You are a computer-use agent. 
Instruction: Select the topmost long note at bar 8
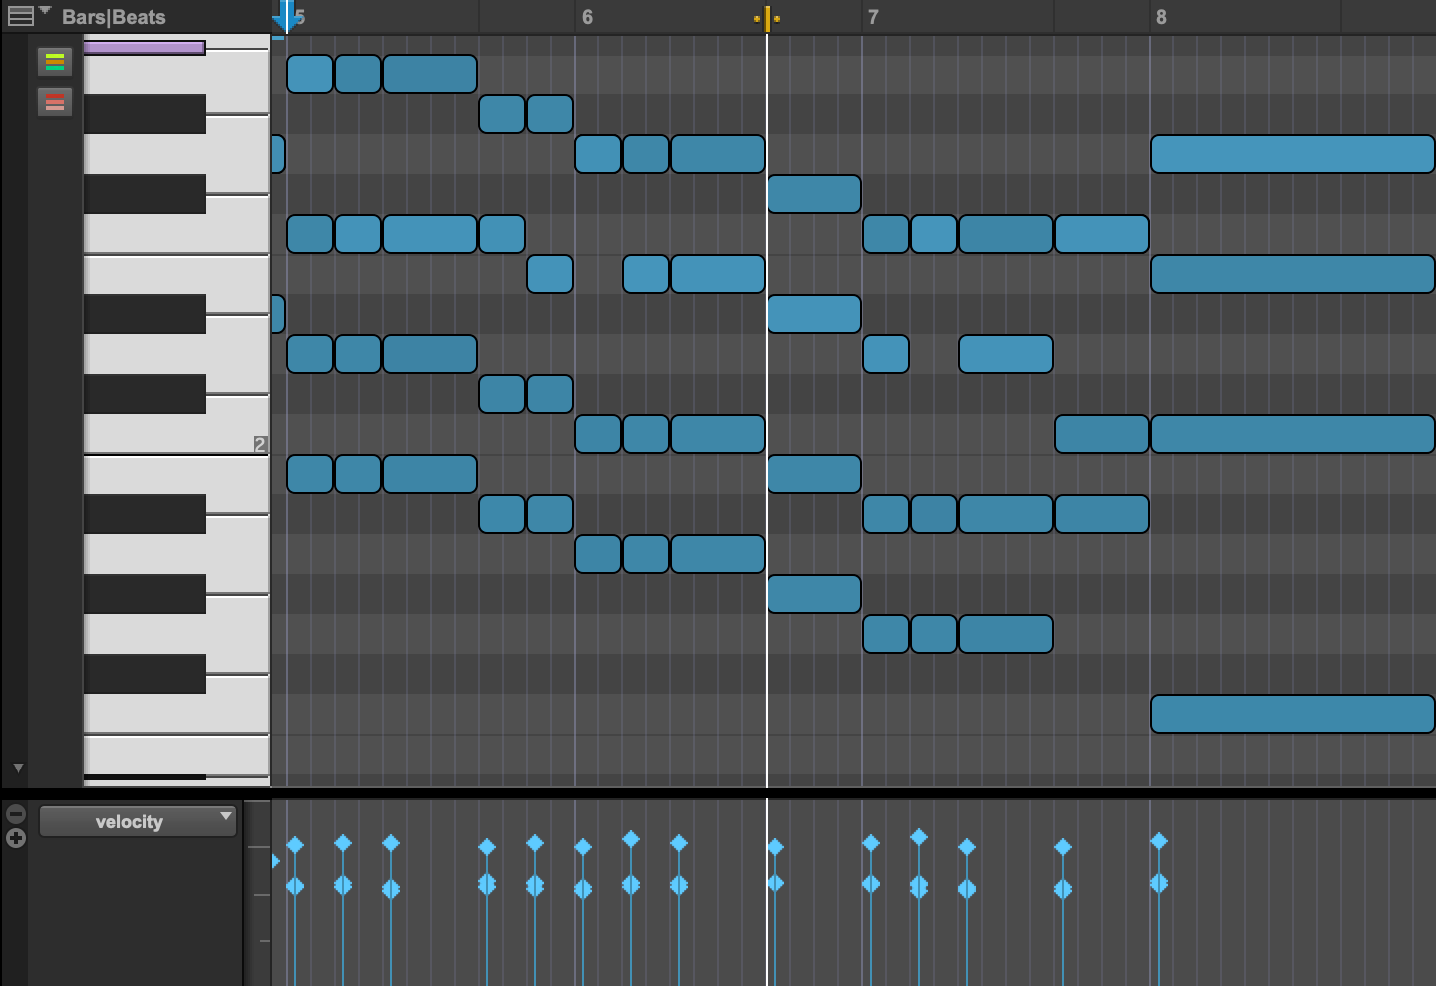1293,154
